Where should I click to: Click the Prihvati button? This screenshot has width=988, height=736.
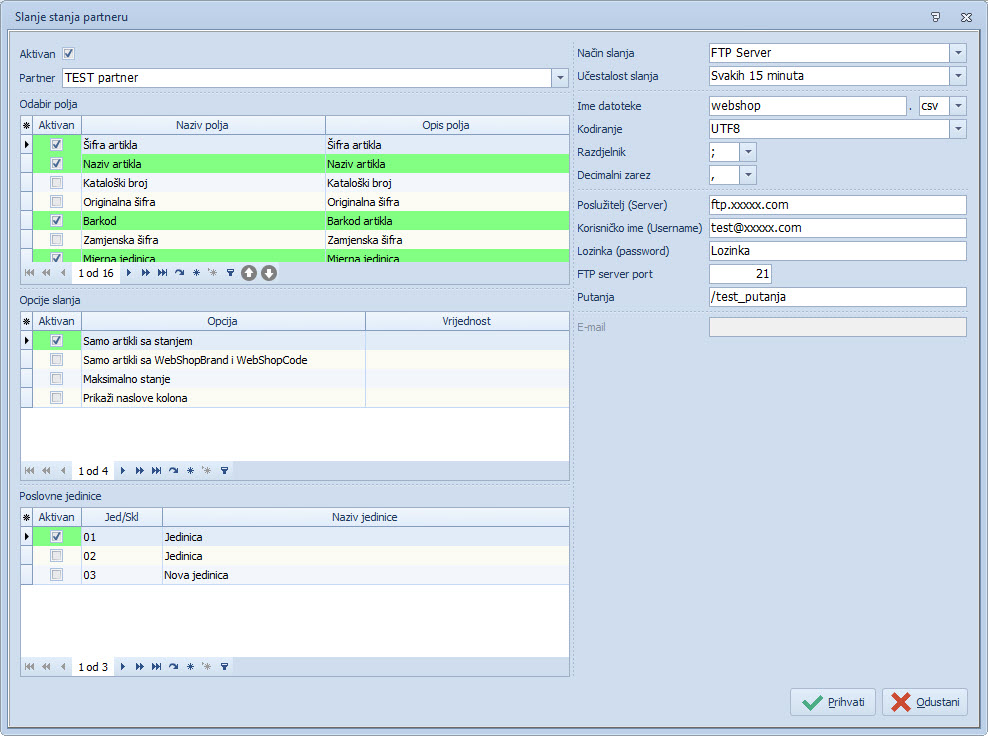pyautogui.click(x=833, y=702)
